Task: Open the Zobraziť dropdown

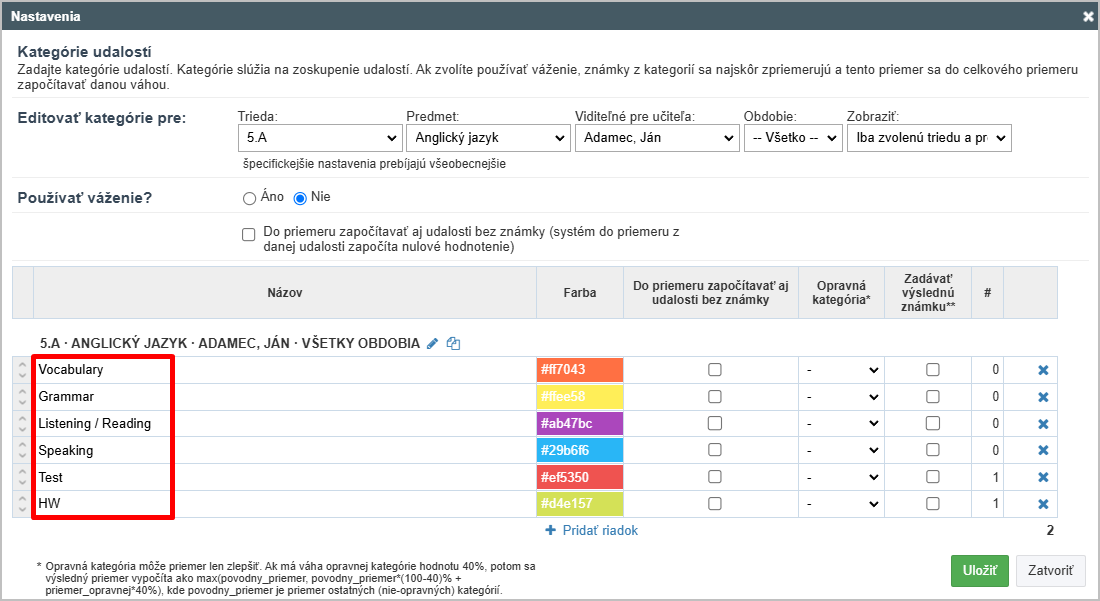Action: 930,138
